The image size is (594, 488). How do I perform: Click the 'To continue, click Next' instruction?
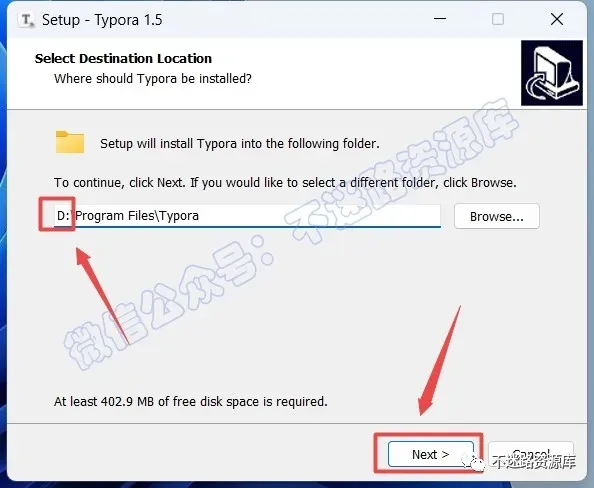pyautogui.click(x=285, y=183)
